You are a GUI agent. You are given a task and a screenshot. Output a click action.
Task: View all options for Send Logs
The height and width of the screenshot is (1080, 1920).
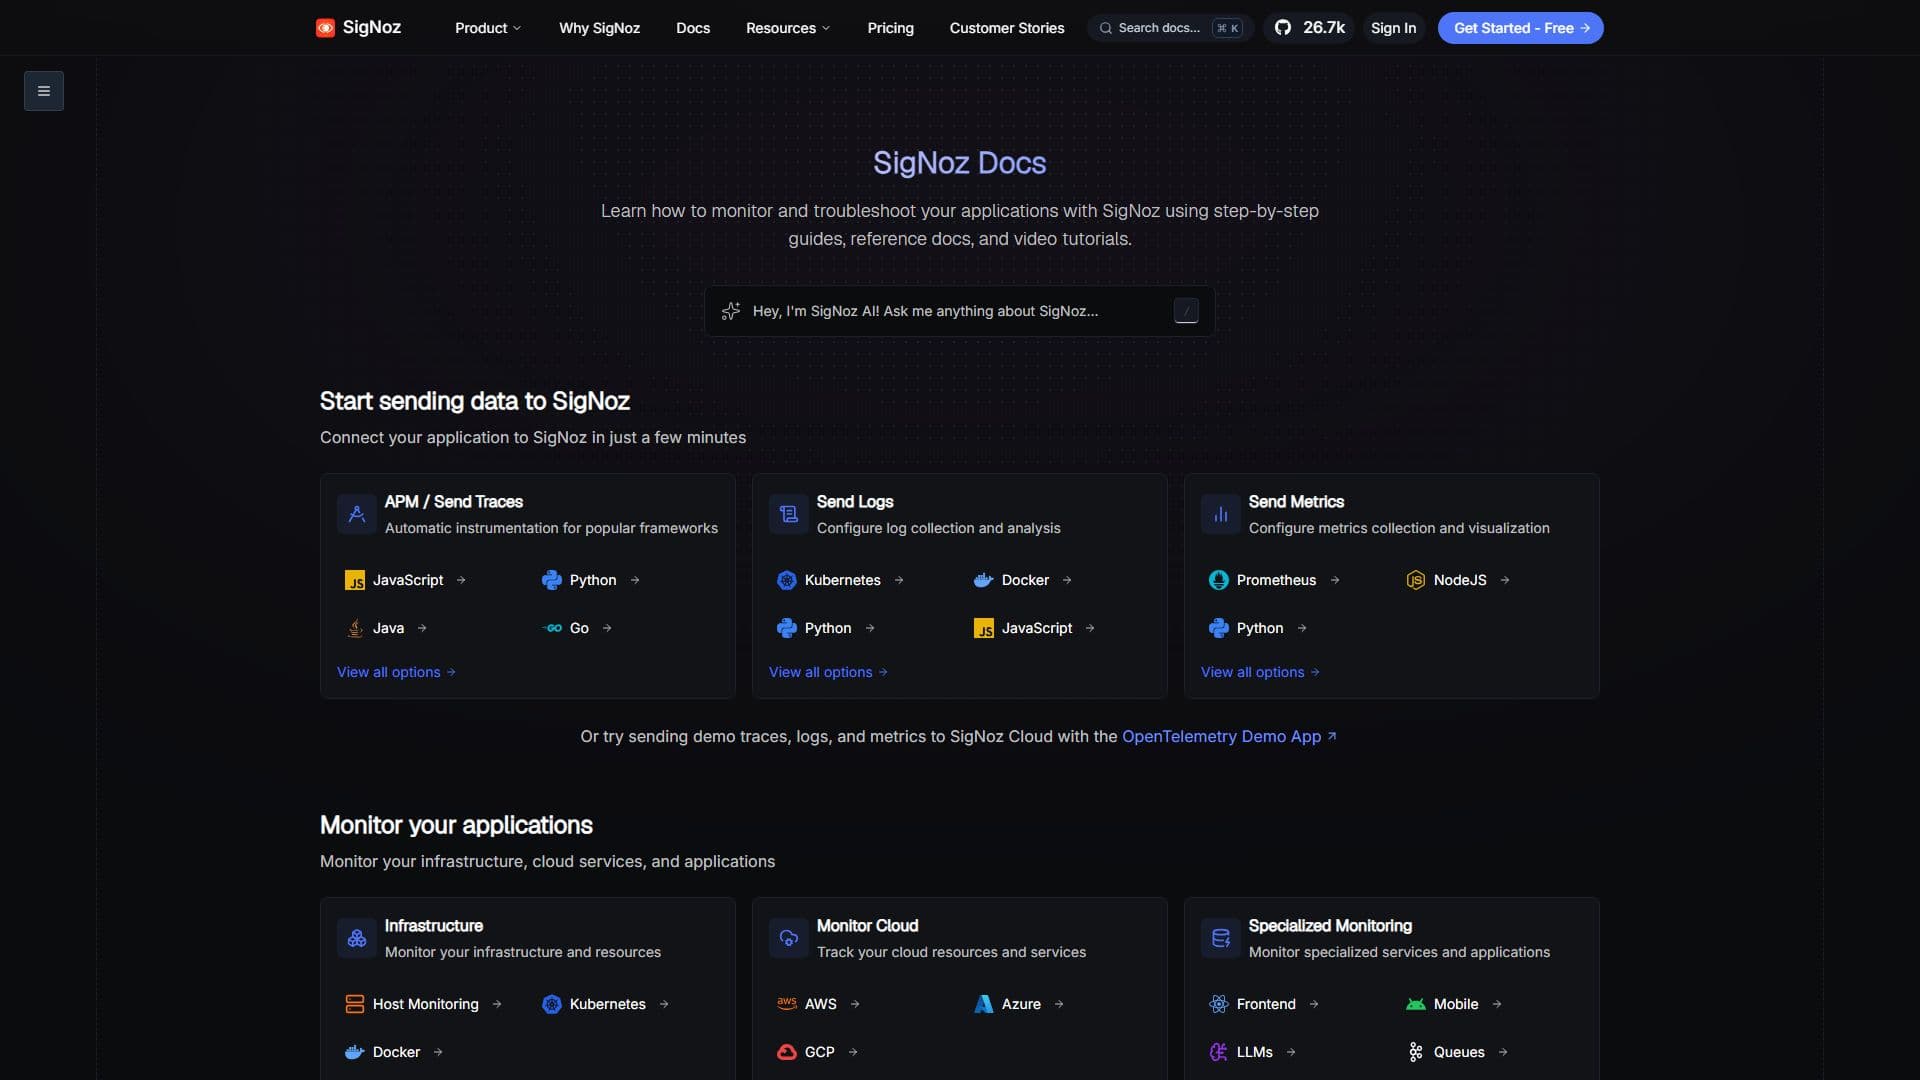[x=829, y=672]
